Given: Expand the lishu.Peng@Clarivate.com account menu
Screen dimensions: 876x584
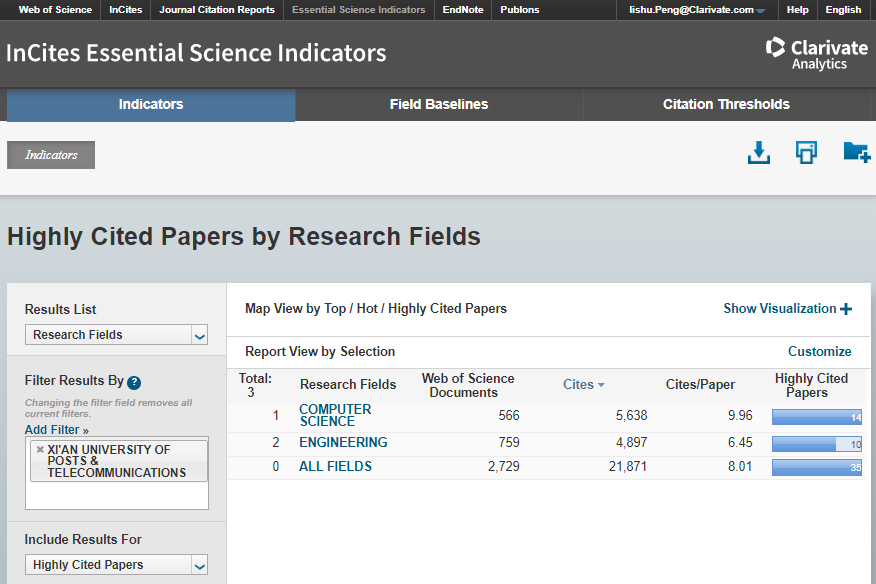Looking at the screenshot, I should [697, 10].
